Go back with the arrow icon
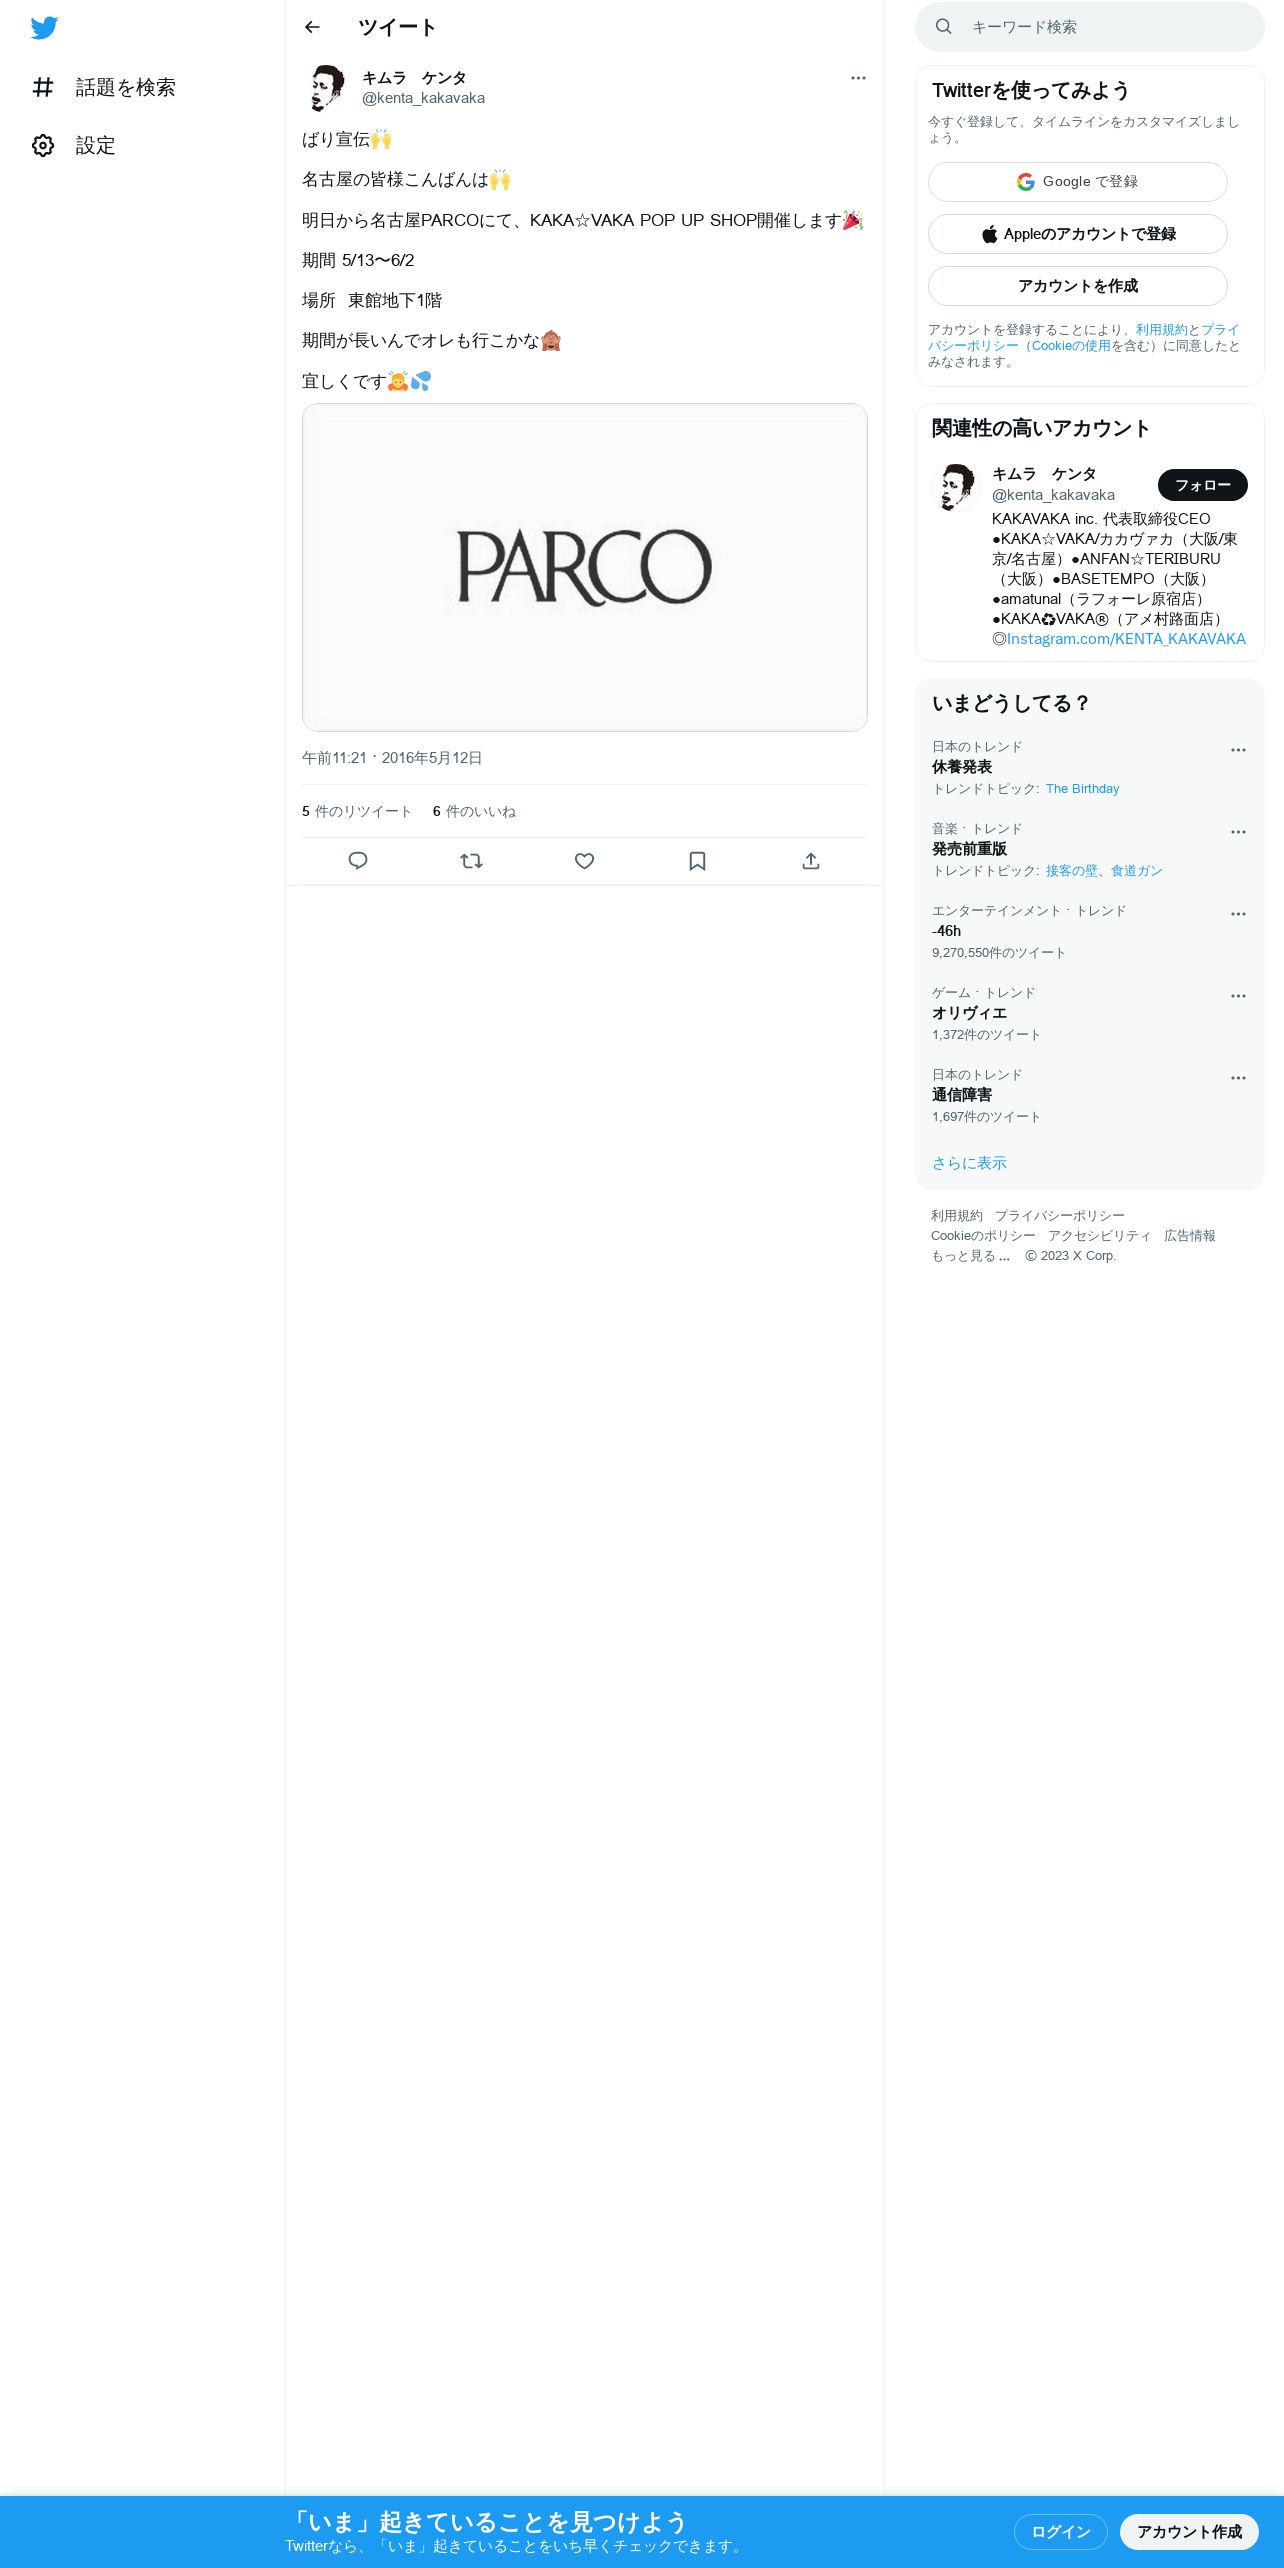1284x2568 pixels. tap(312, 27)
